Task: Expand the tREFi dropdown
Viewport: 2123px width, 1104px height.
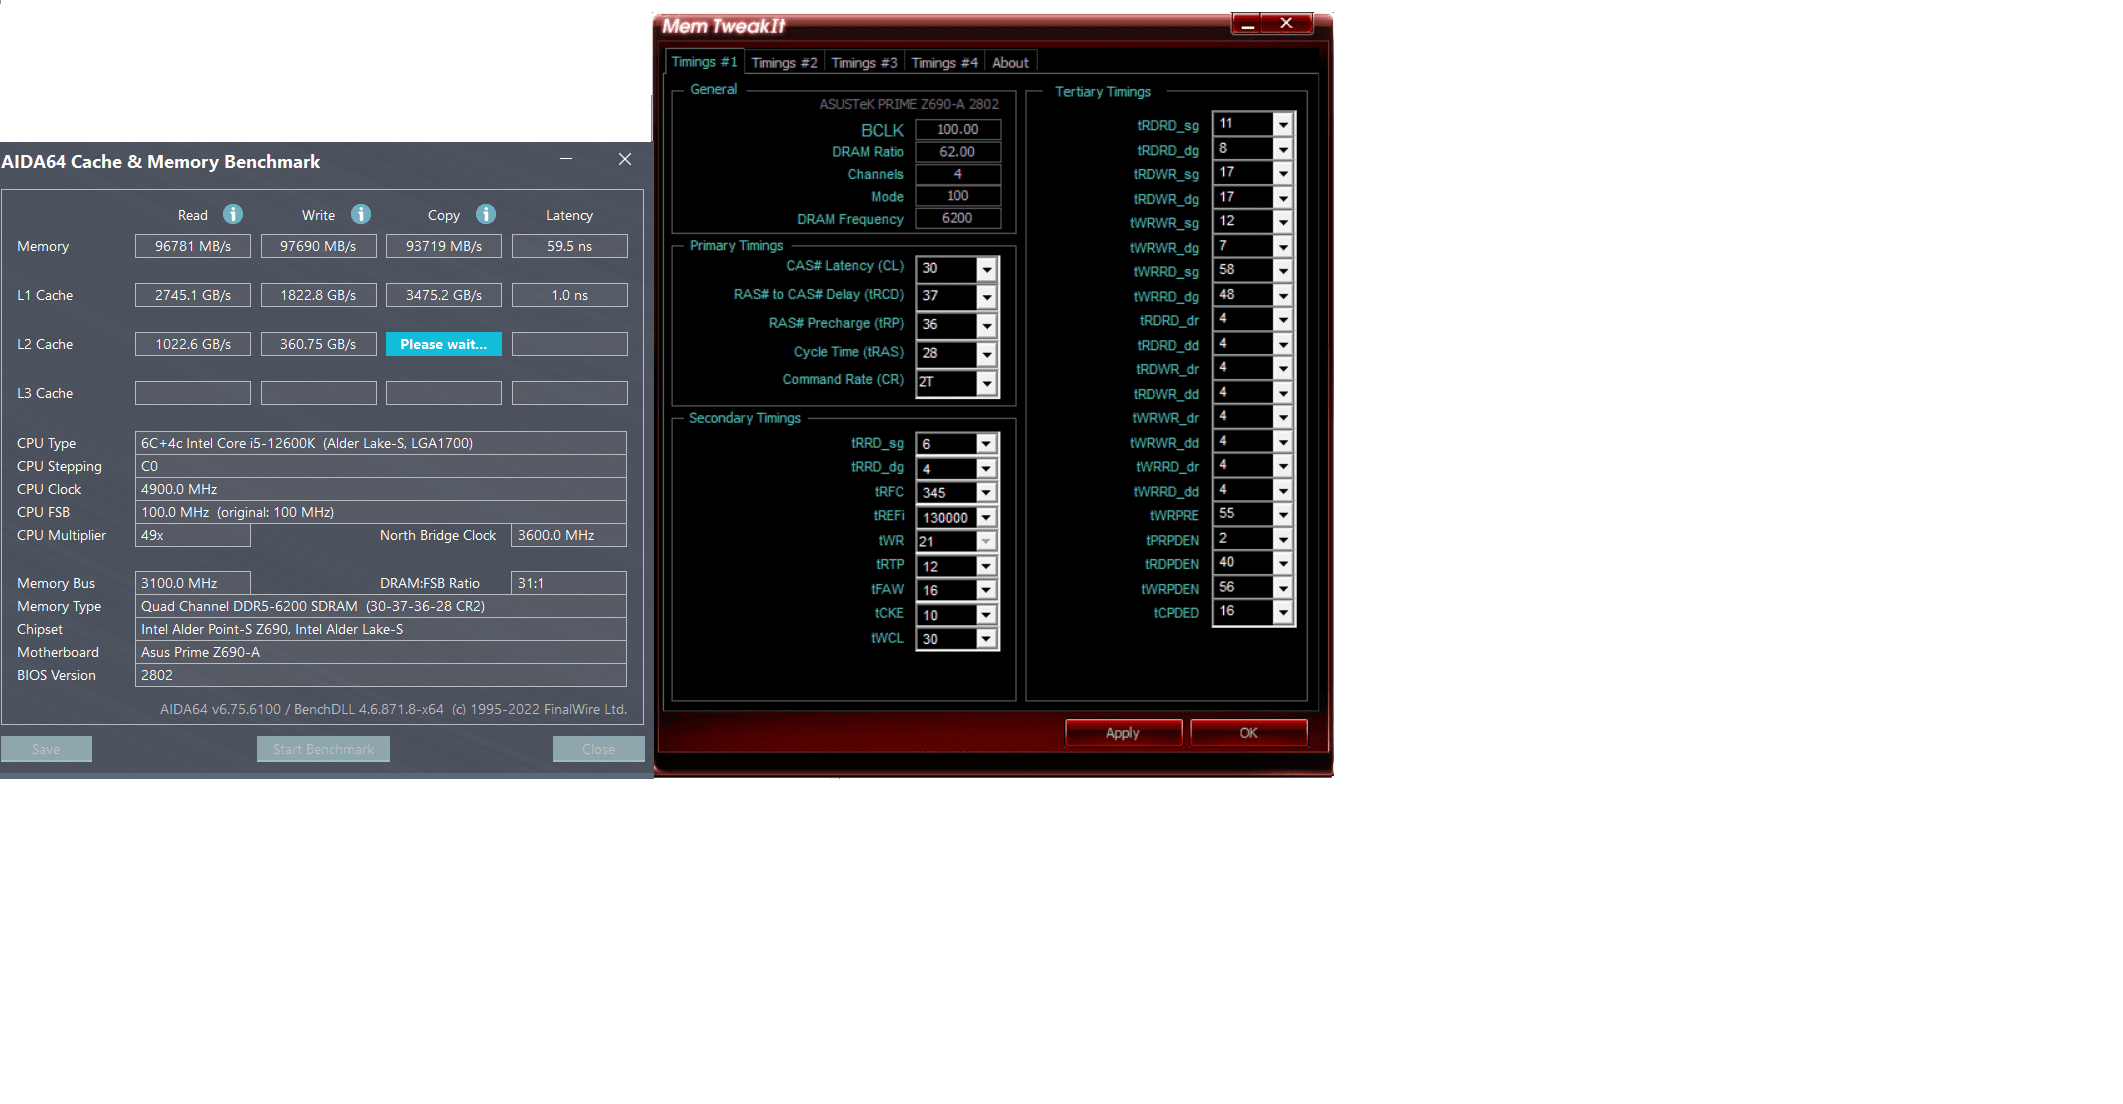Action: (x=986, y=517)
